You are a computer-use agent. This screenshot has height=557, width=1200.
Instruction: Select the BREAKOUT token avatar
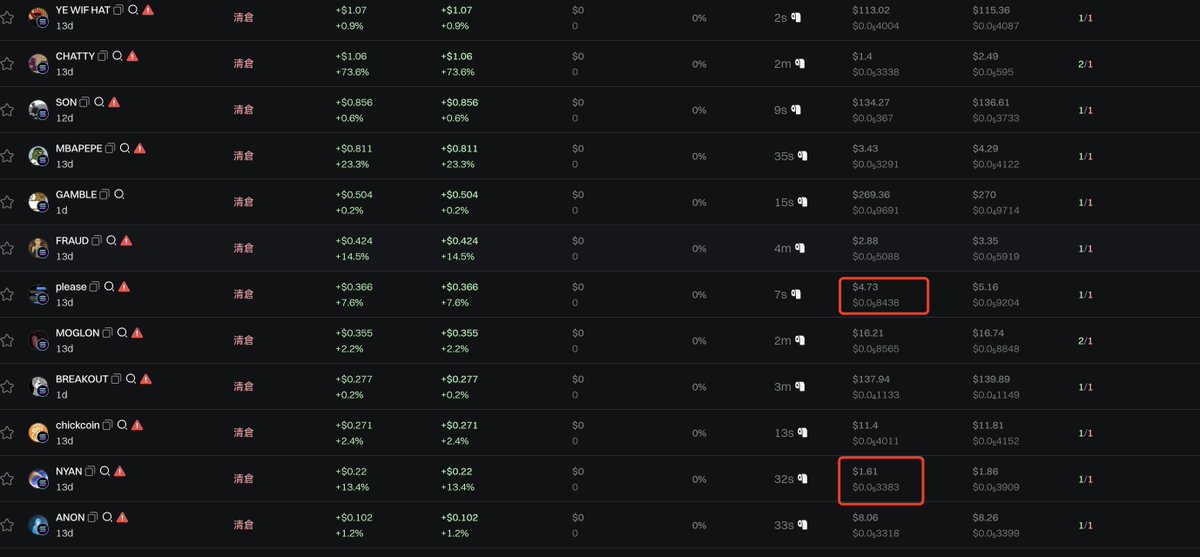coord(38,387)
